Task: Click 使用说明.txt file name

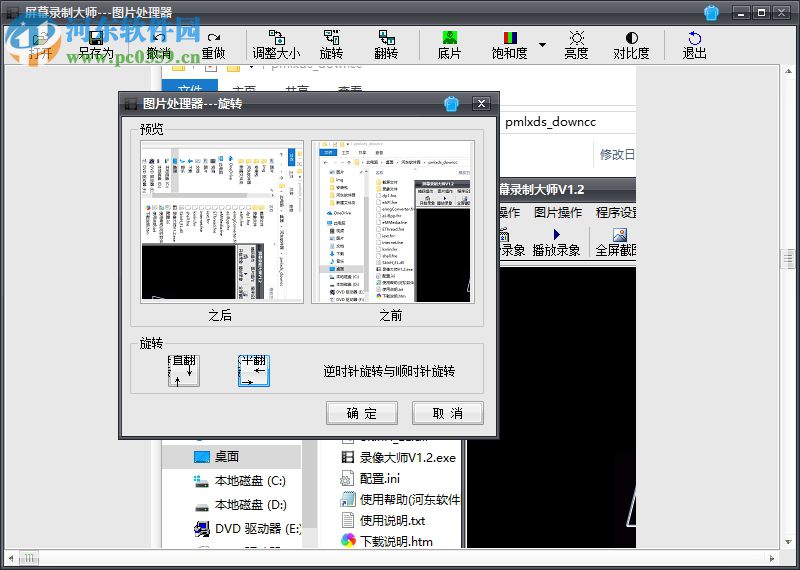Action: click(392, 521)
